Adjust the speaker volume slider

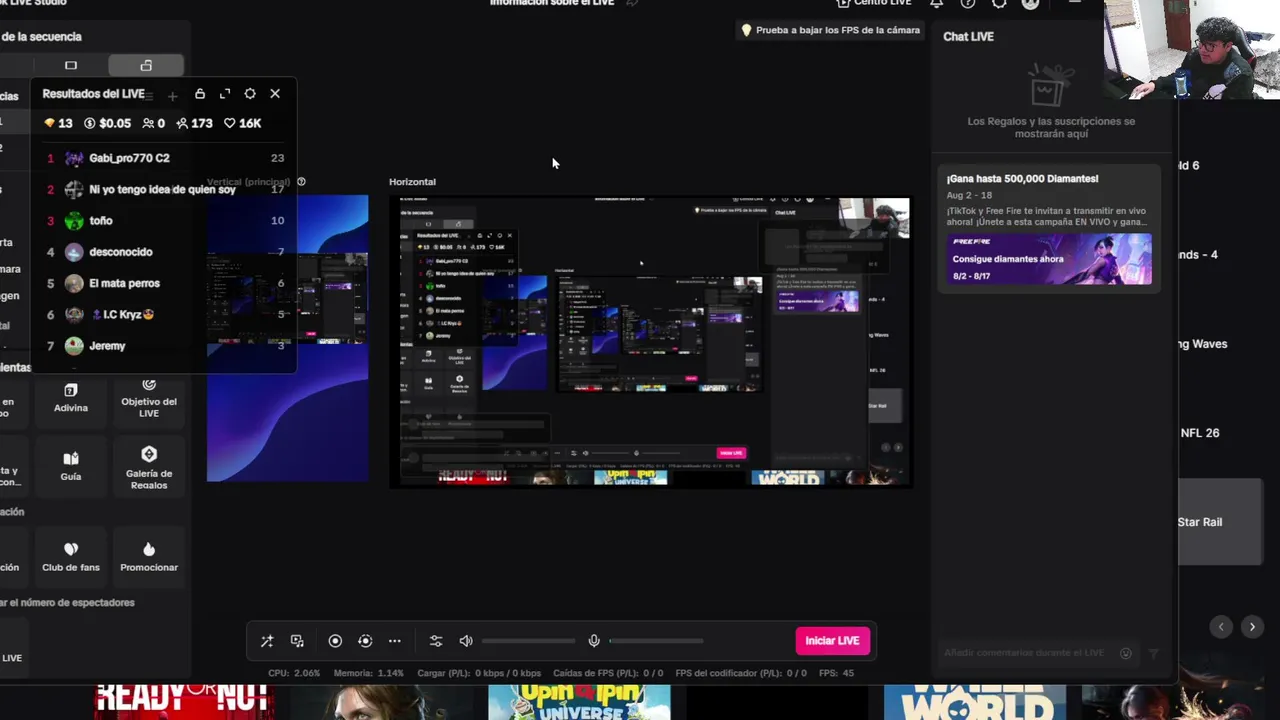click(528, 641)
